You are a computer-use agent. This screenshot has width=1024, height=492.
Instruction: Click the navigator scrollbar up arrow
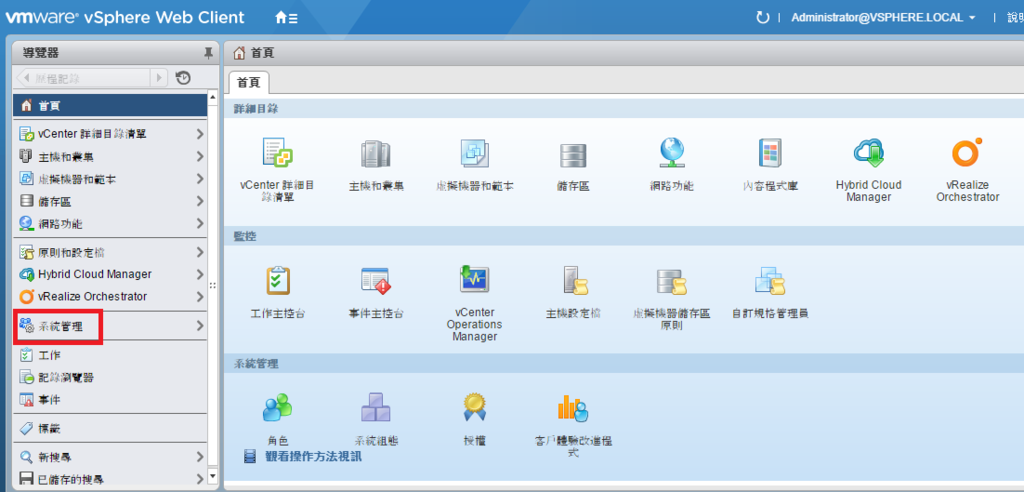(212, 99)
